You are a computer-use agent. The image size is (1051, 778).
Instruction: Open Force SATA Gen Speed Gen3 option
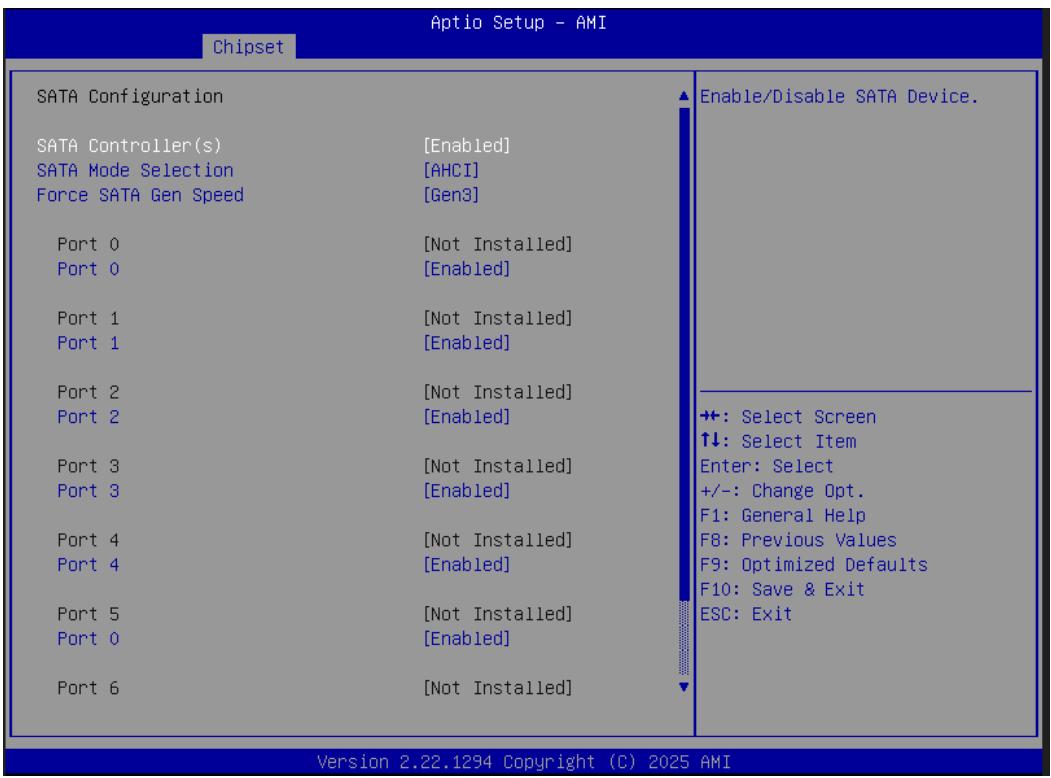451,195
